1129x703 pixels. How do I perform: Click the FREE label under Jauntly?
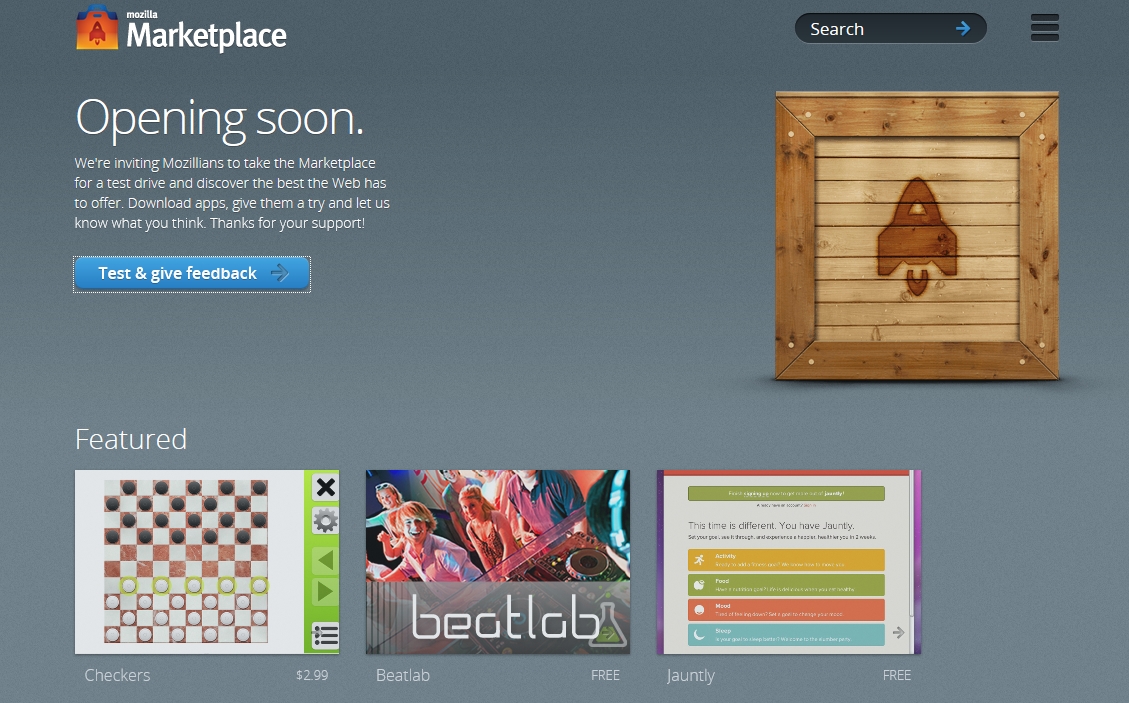tap(896, 676)
